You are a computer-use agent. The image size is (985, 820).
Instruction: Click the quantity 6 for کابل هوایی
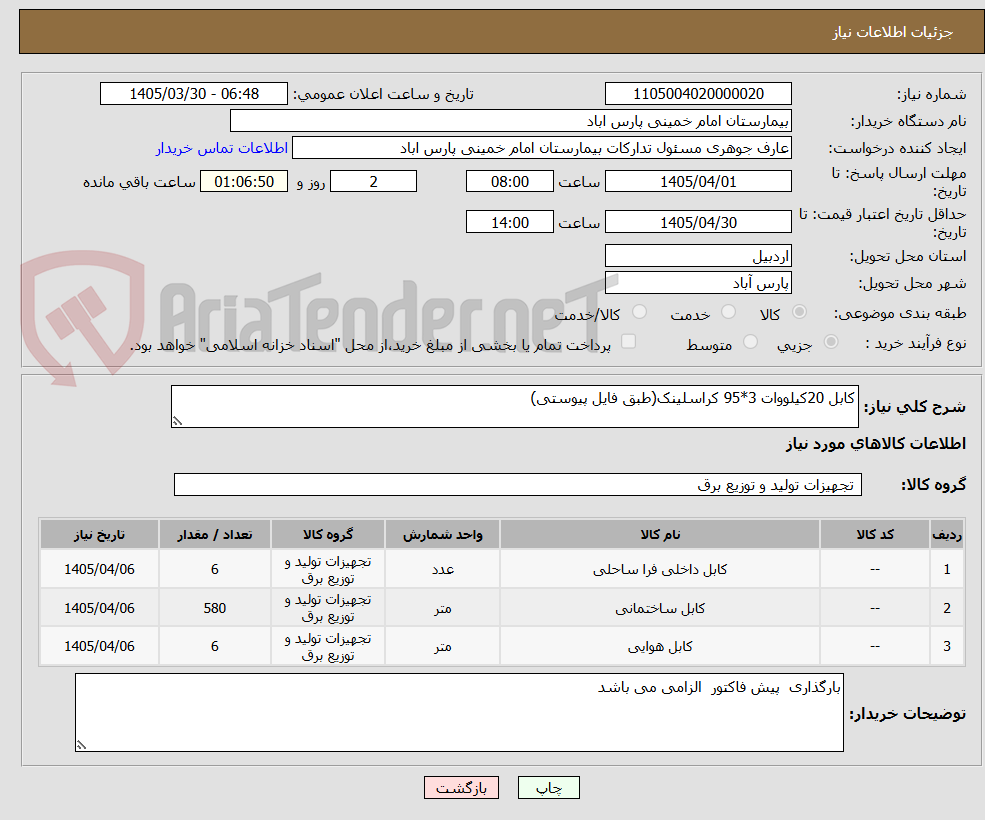point(215,646)
